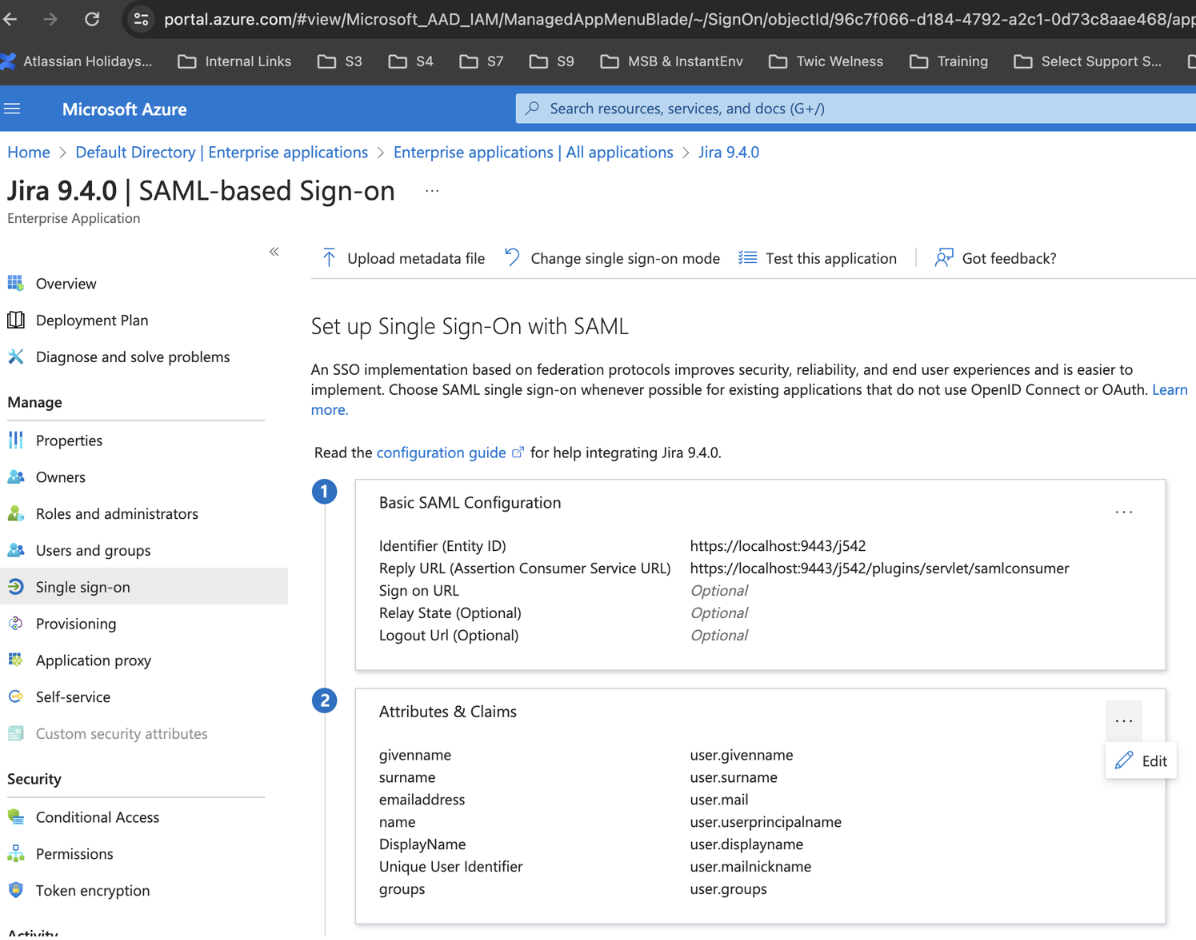Open Basic SAML Configuration ellipsis menu
Viewport: 1196px width, 940px height.
pos(1124,512)
